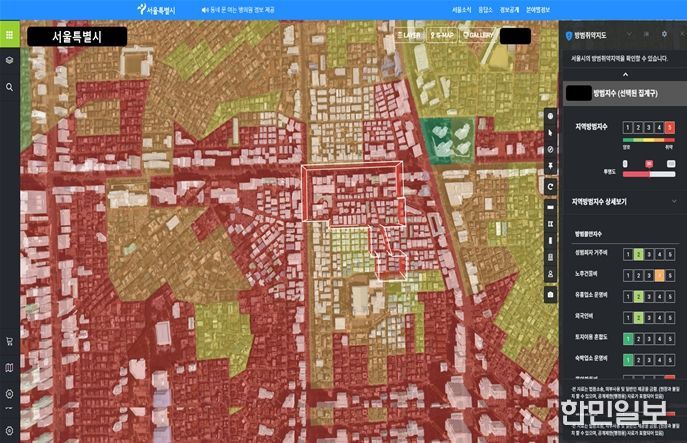
Task: Open the green grid apps menu
Action: coord(9,35)
